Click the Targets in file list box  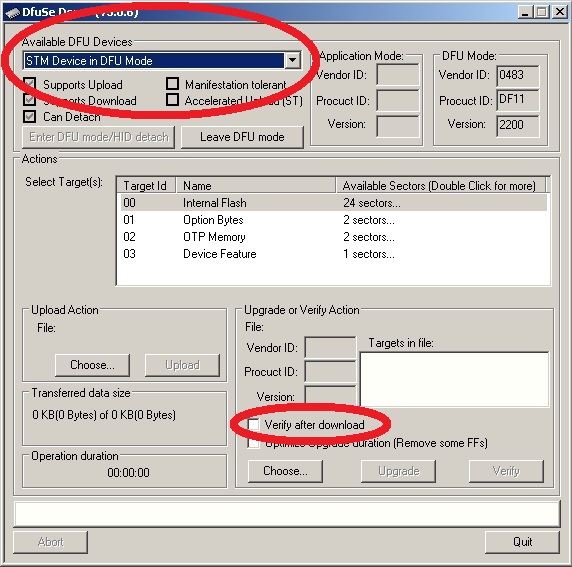(x=454, y=379)
